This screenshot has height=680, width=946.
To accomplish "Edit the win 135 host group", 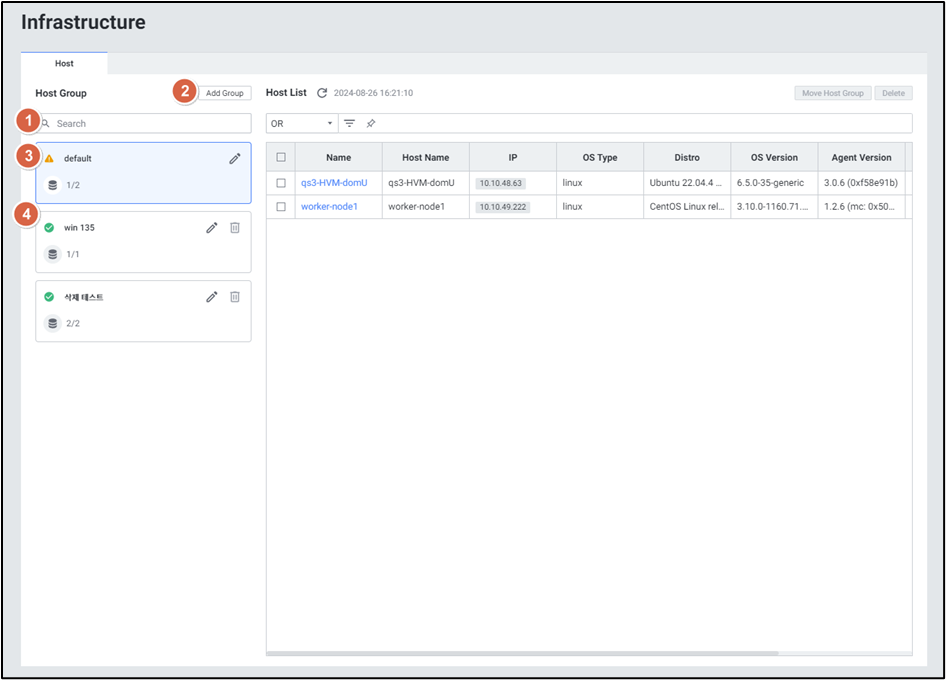I will [212, 228].
